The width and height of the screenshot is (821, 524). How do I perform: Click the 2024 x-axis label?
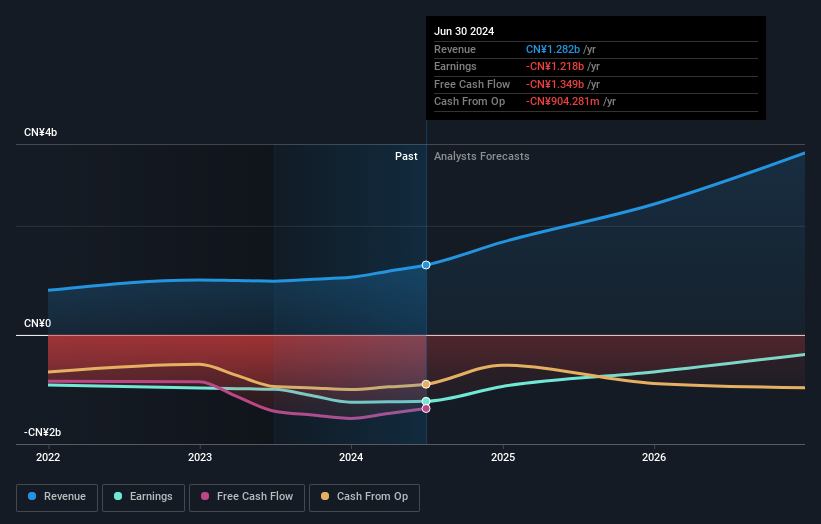351,458
